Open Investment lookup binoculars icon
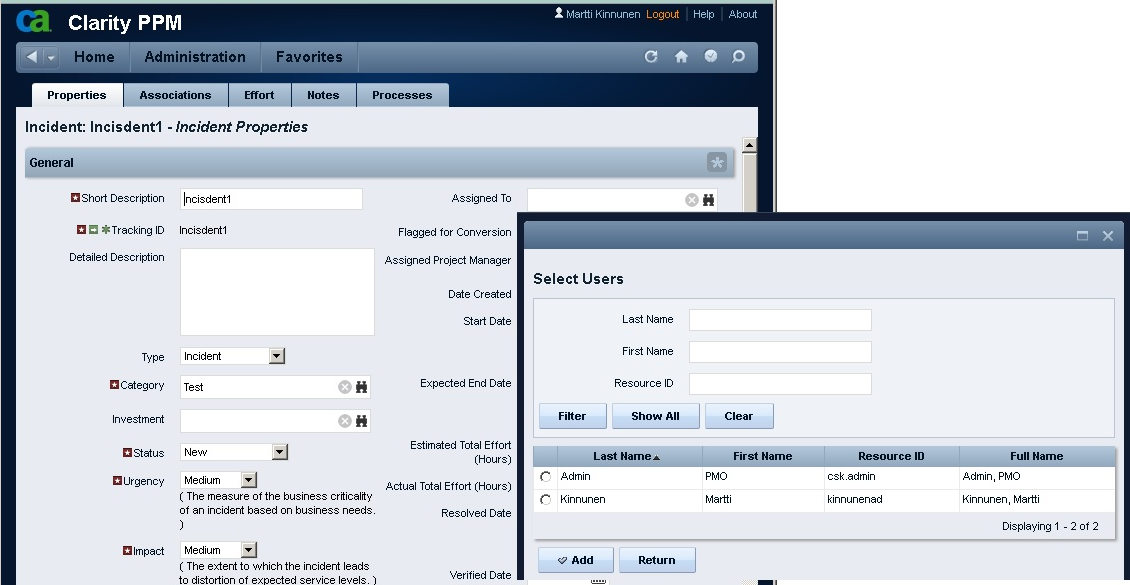 [x=362, y=421]
